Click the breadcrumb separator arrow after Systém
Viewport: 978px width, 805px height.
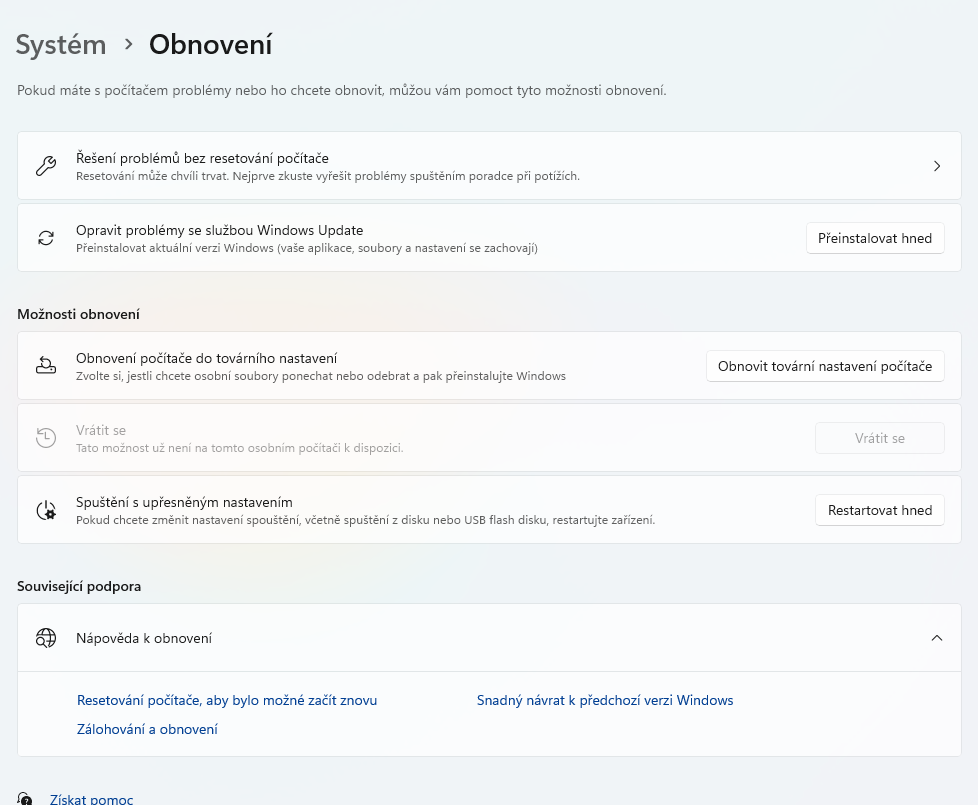(128, 44)
